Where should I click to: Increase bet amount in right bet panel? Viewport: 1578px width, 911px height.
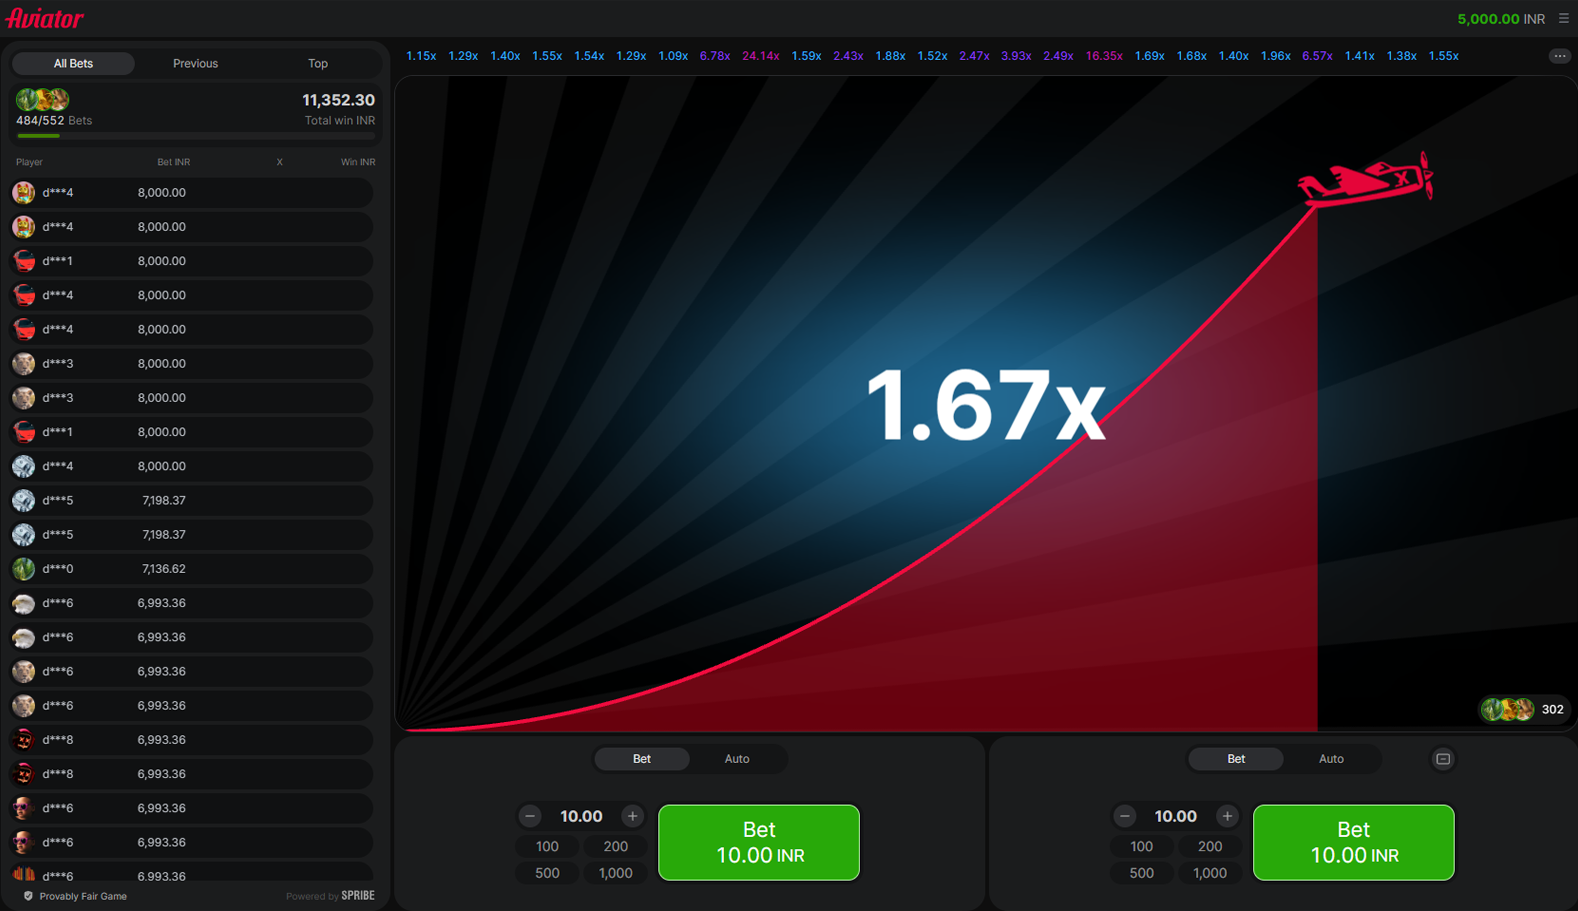(1227, 816)
